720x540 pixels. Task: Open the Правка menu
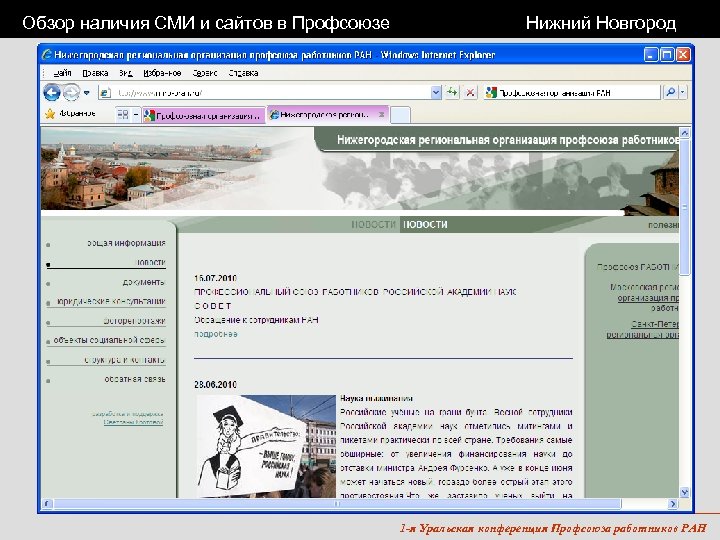point(95,73)
